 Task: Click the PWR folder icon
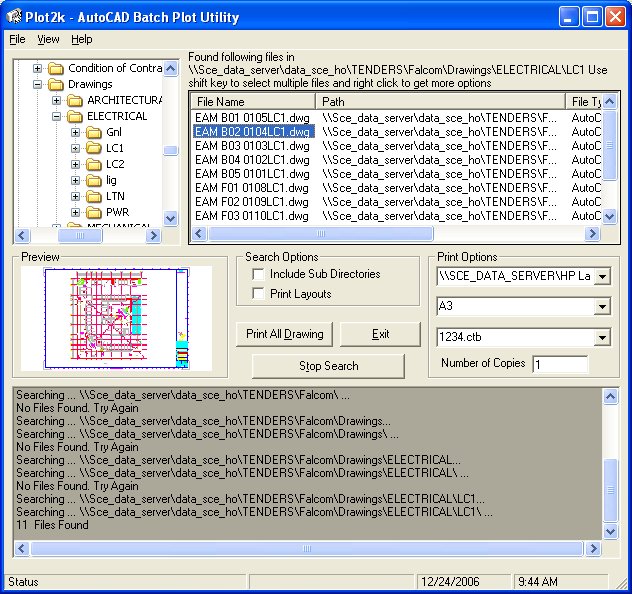click(x=94, y=212)
